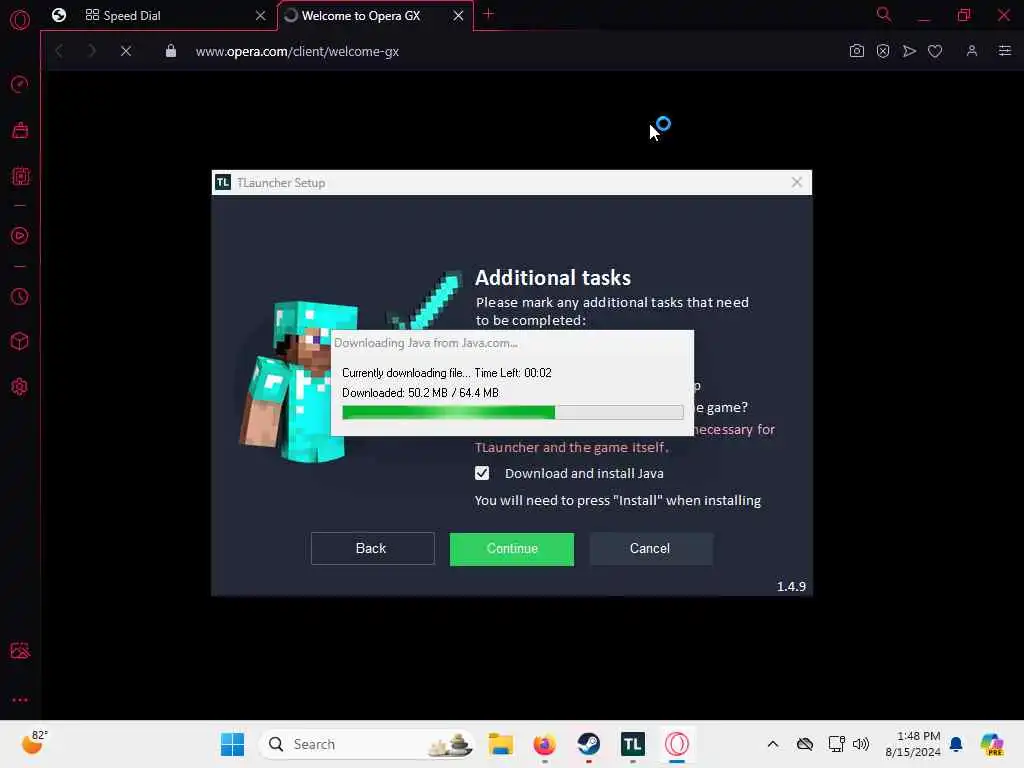The height and width of the screenshot is (768, 1024).
Task: Open File Explorer from taskbar
Action: (501, 744)
